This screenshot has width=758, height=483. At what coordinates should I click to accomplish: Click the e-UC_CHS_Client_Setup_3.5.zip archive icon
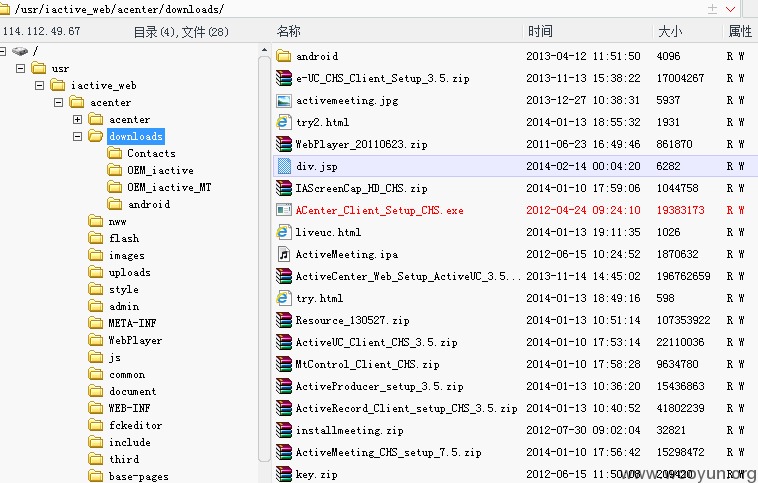tap(284, 78)
